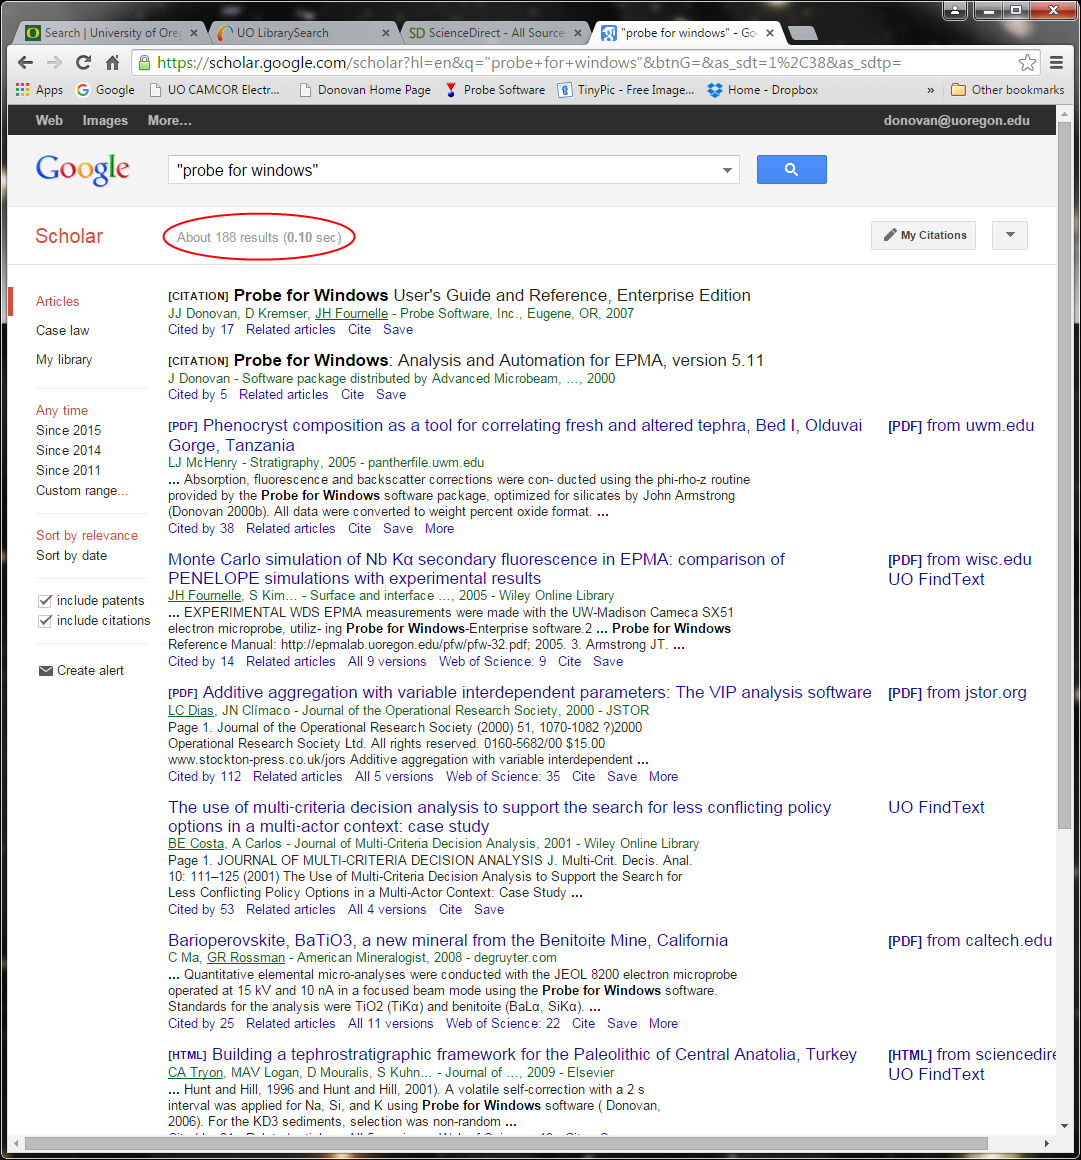Expand the search box dropdown arrow

[727, 171]
